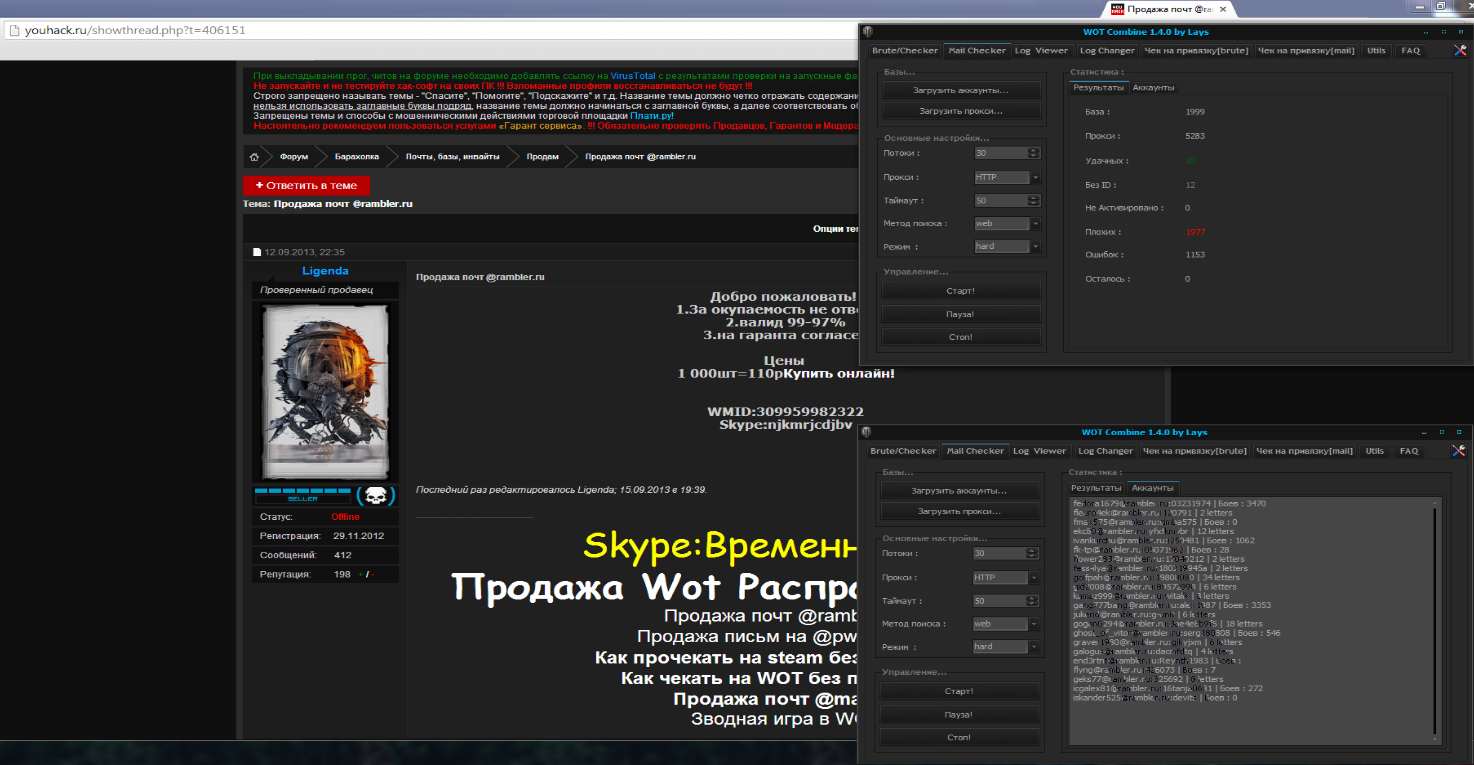Click the Стоп! button in lower window

[959, 737]
